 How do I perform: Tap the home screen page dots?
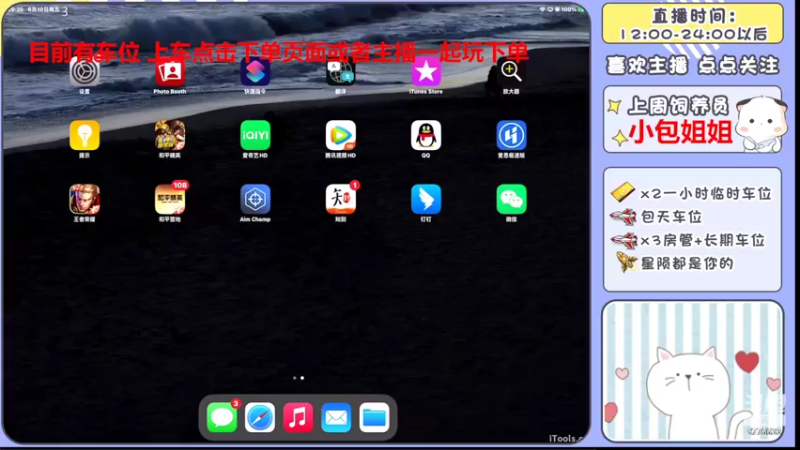coord(298,378)
